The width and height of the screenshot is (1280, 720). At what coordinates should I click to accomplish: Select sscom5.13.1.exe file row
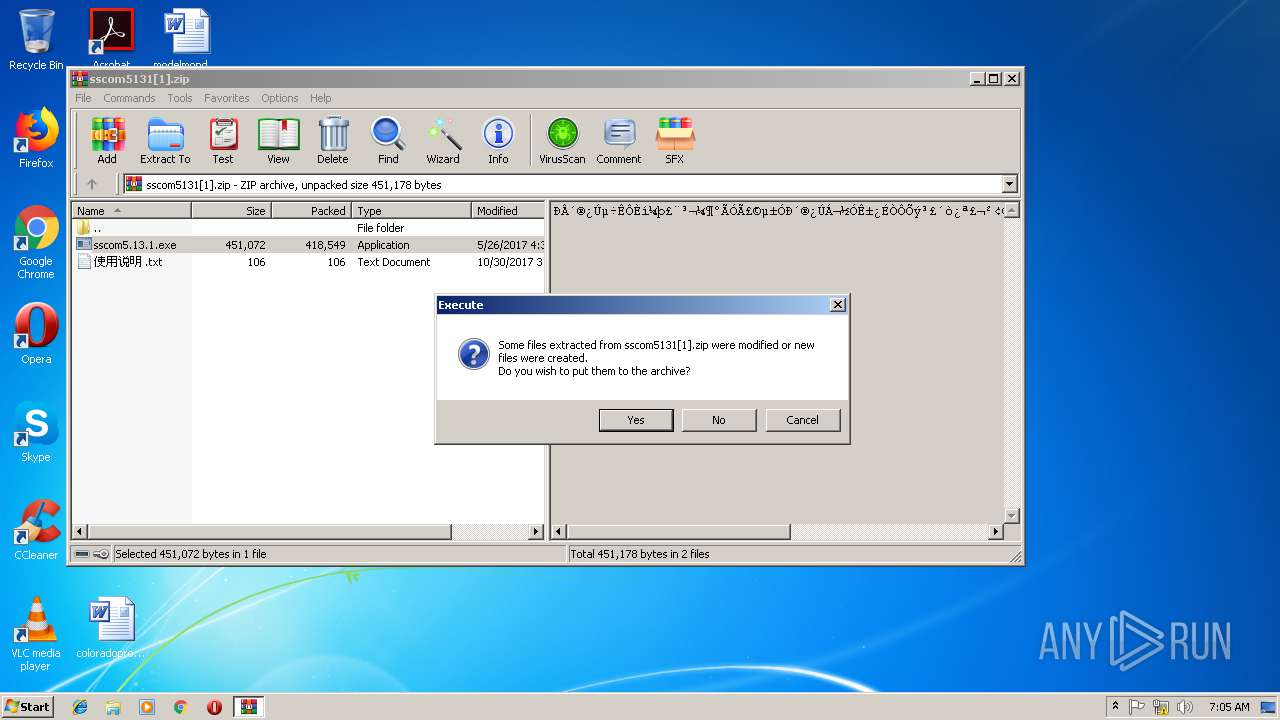pyautogui.click(x=308, y=245)
